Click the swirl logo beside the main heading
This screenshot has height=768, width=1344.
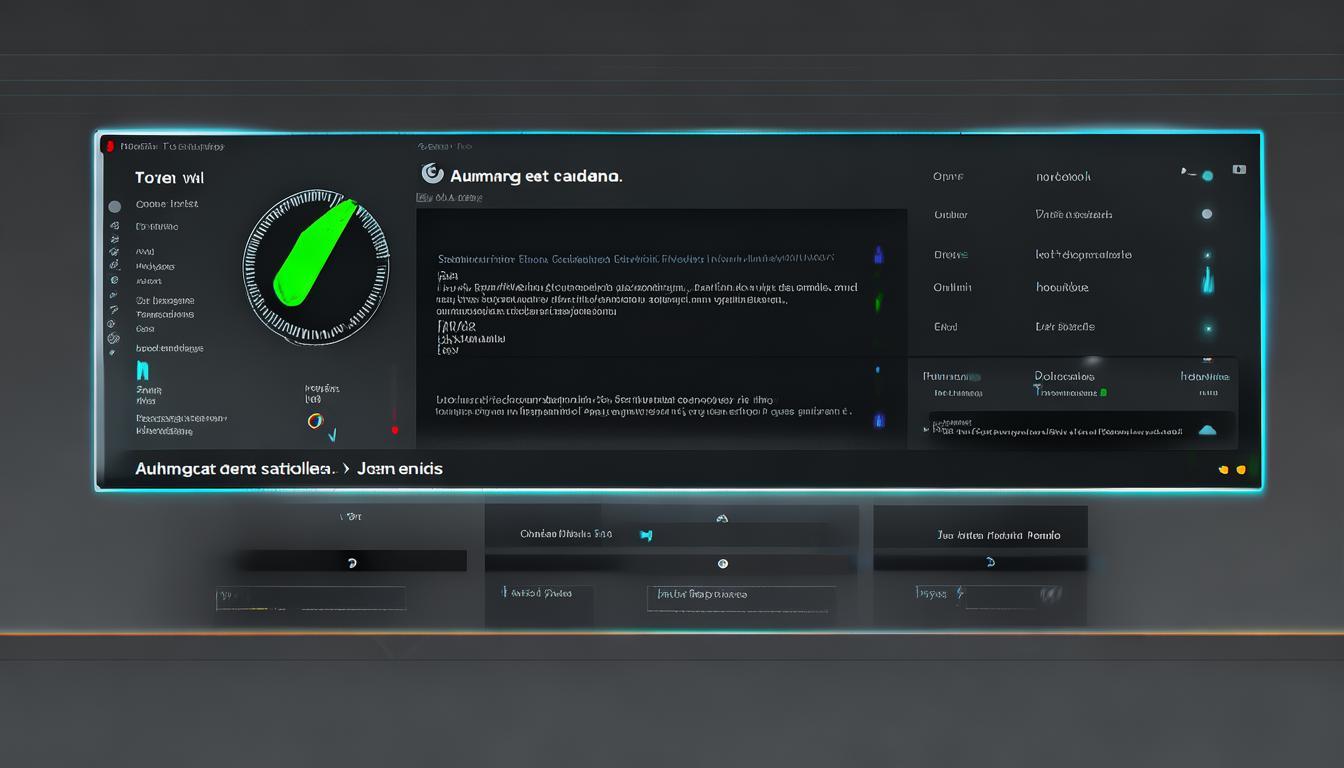click(432, 174)
